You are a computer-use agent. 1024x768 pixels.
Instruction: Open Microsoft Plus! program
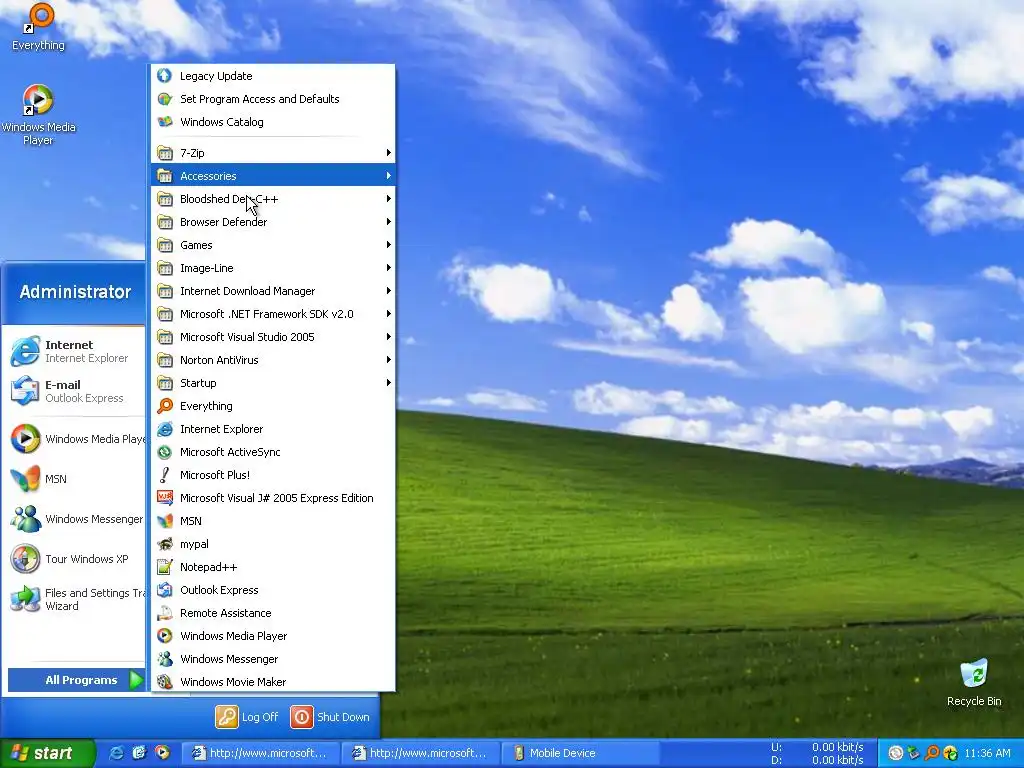[273, 475]
